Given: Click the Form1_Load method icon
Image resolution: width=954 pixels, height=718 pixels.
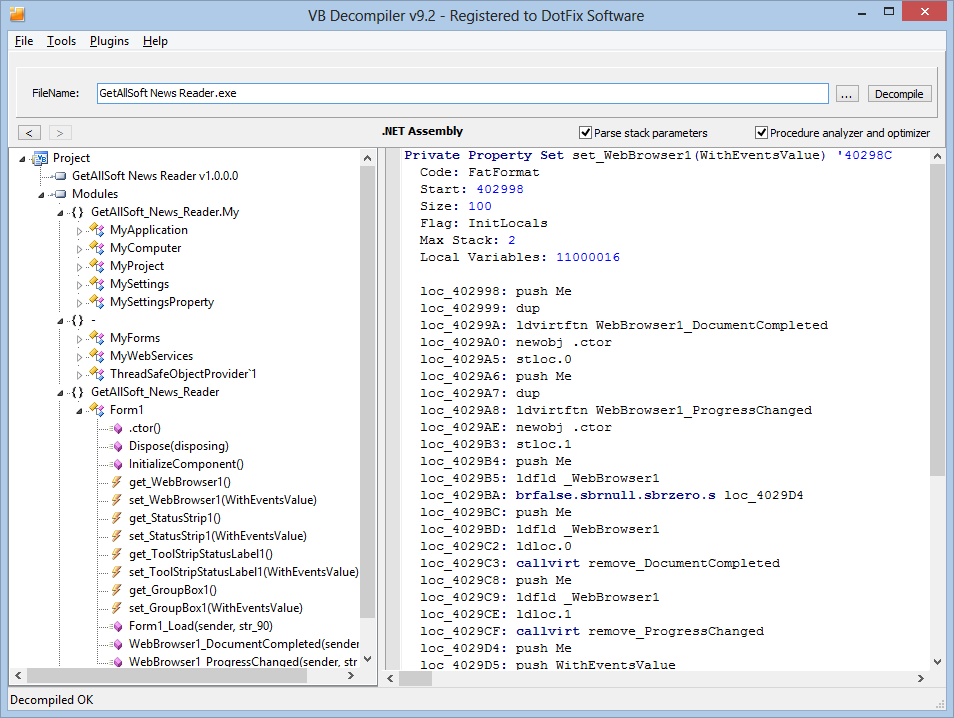Looking at the screenshot, I should tap(117, 626).
